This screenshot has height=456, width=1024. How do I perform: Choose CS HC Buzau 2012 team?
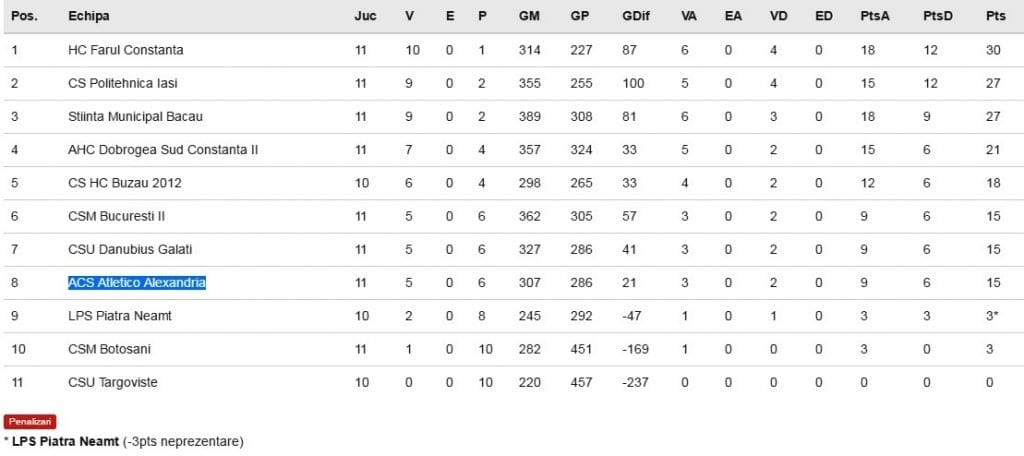tap(124, 183)
